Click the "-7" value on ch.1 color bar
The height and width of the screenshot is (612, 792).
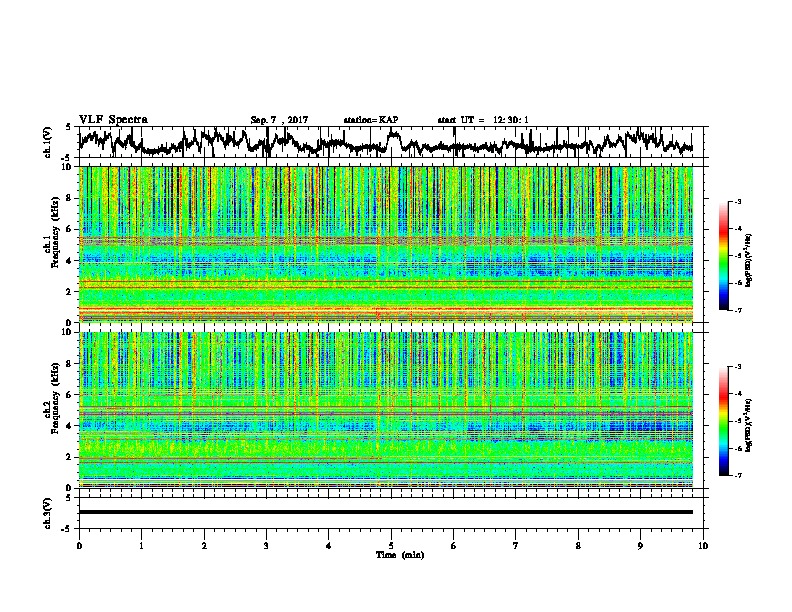coord(737,310)
